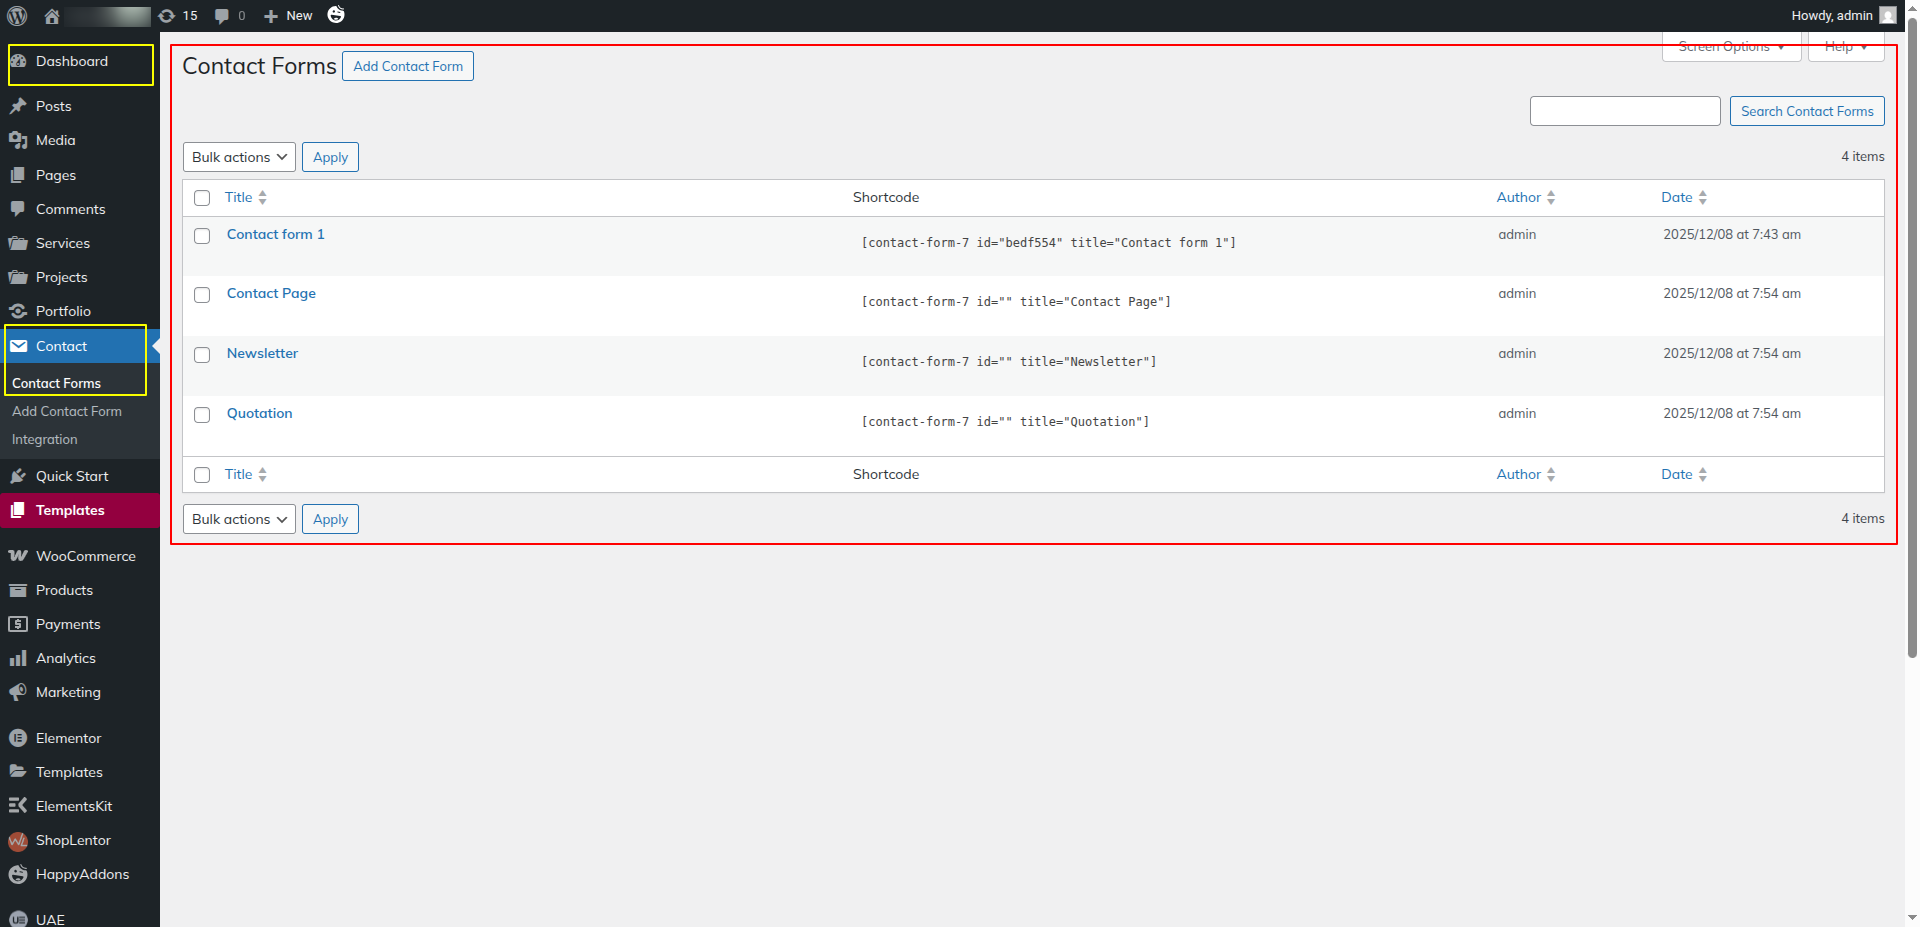This screenshot has width=1920, height=927.
Task: Open the Add Contact Form submenu item
Action: pos(67,411)
